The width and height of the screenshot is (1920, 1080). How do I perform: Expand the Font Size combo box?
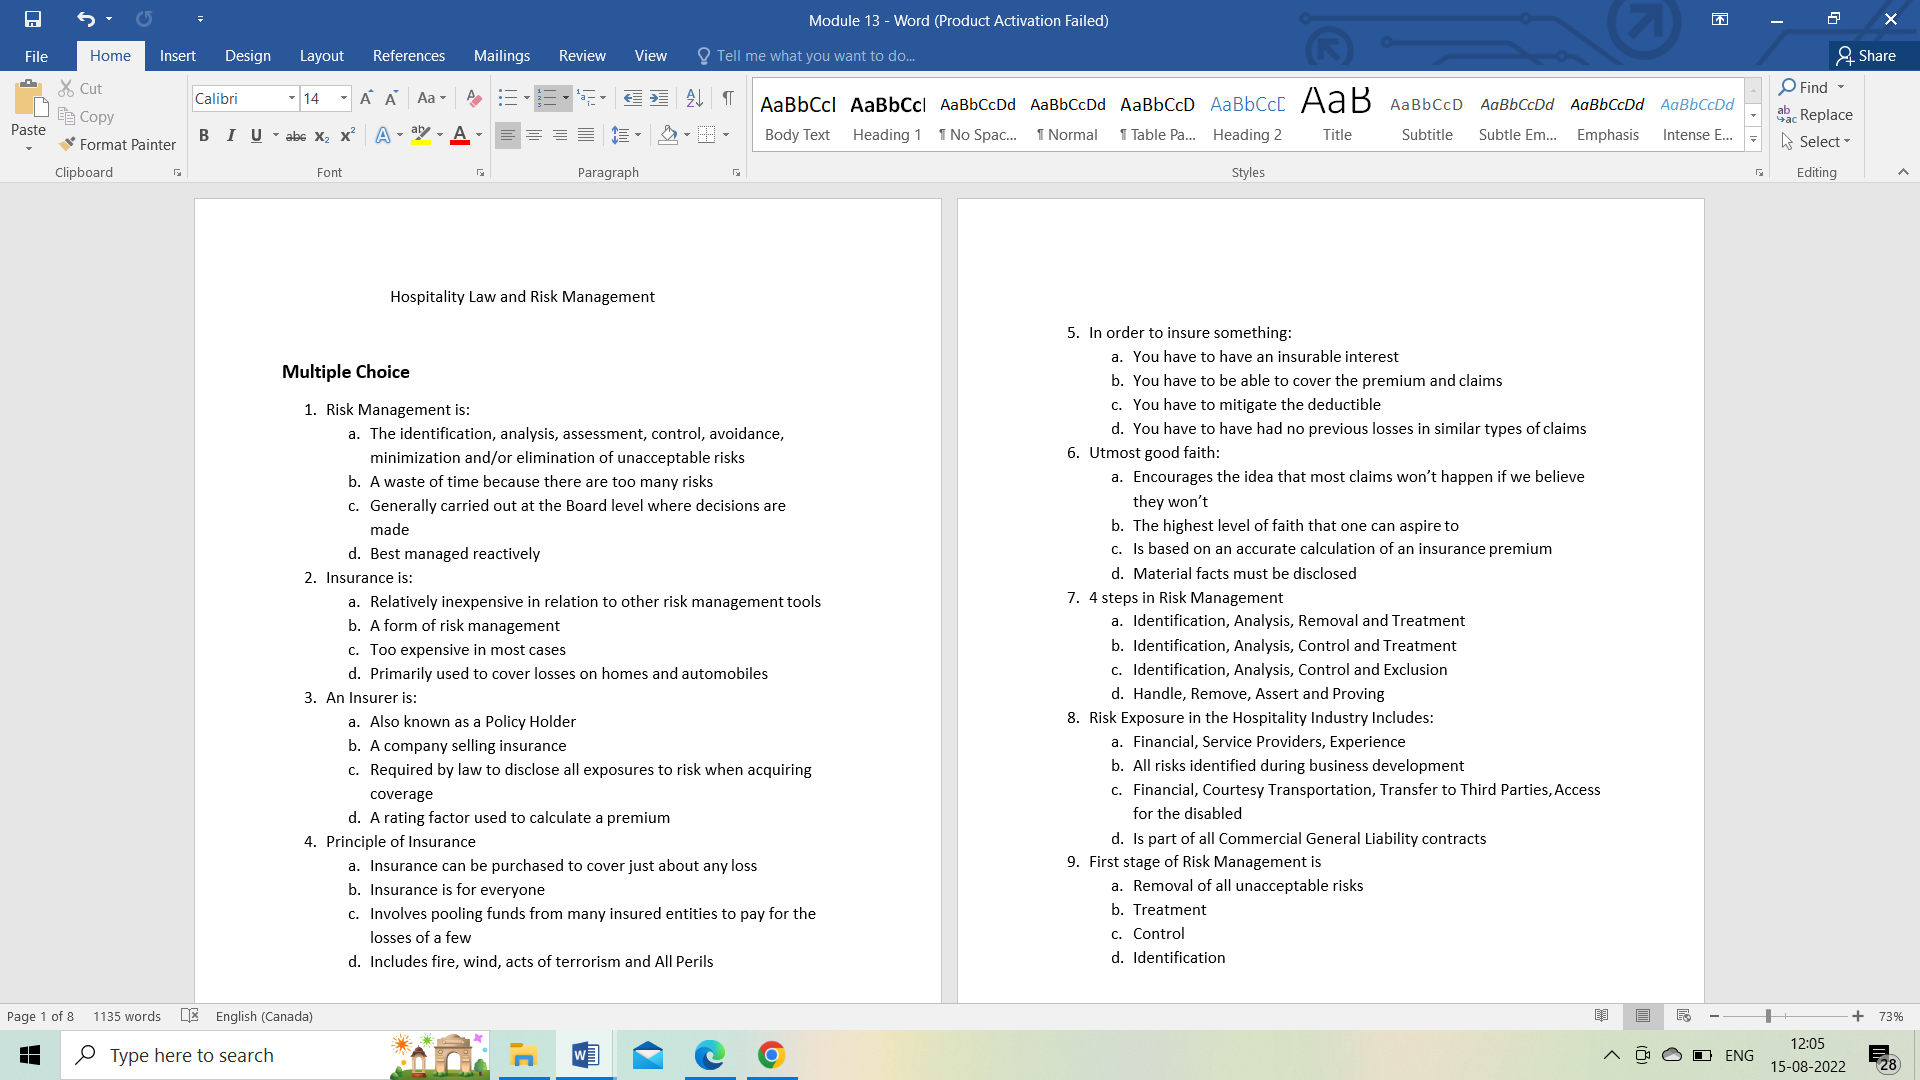[x=344, y=98]
